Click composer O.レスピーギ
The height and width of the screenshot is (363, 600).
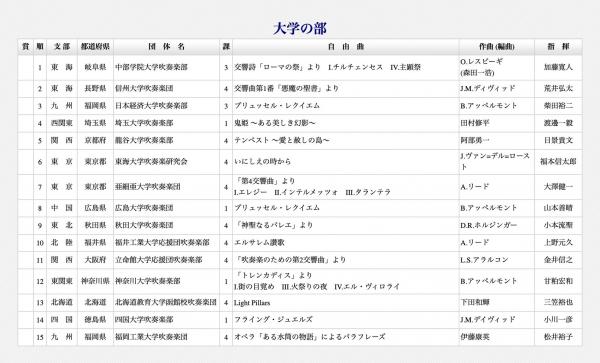482,62
